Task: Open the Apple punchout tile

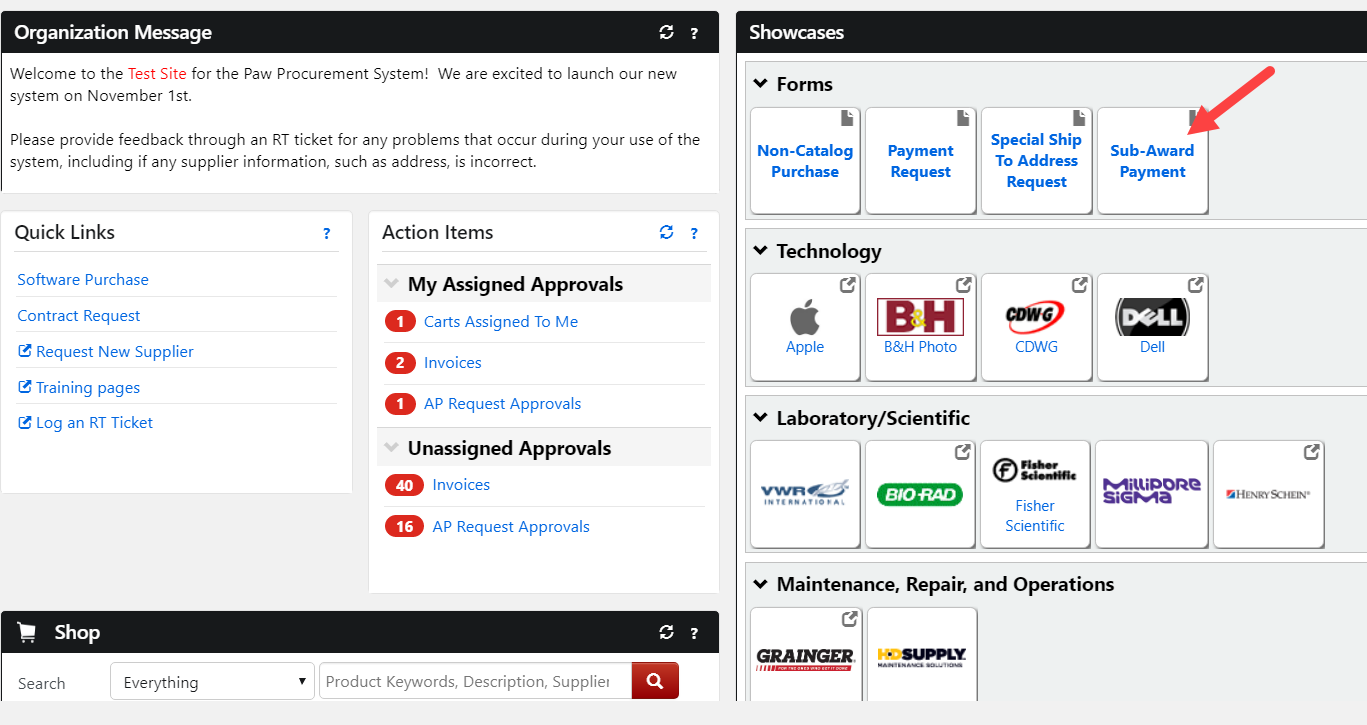Action: coord(805,327)
